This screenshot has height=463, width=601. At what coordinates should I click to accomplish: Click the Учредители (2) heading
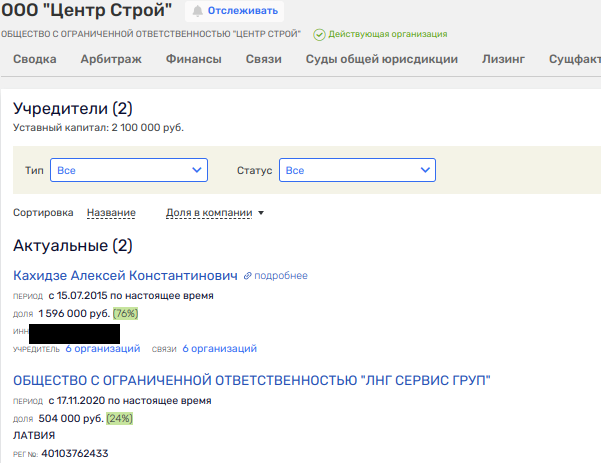pyautogui.click(x=73, y=108)
